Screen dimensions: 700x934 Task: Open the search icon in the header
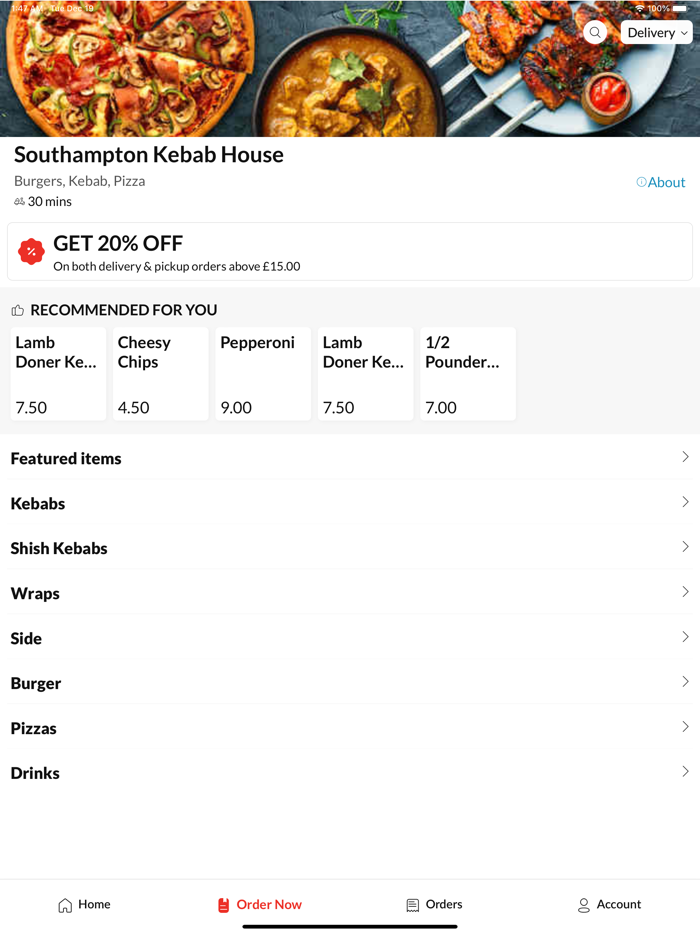[595, 32]
